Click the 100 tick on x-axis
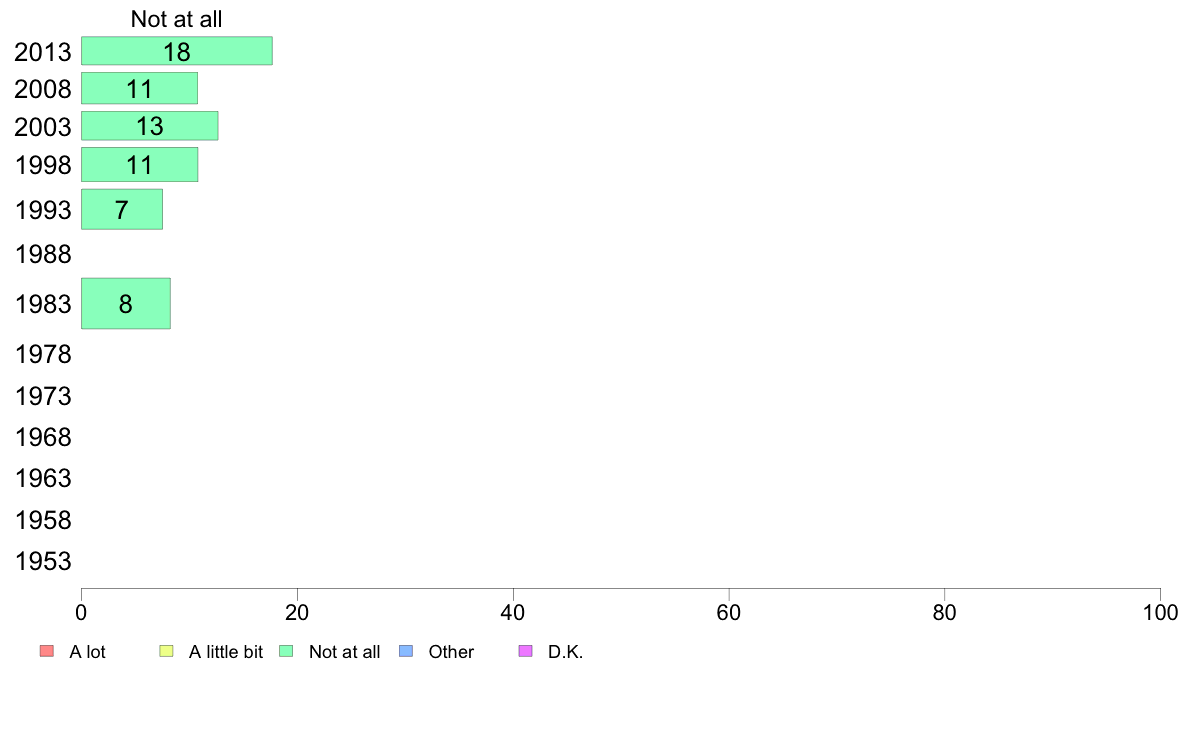Image resolution: width=1188 pixels, height=736 pixels. coord(1160,612)
